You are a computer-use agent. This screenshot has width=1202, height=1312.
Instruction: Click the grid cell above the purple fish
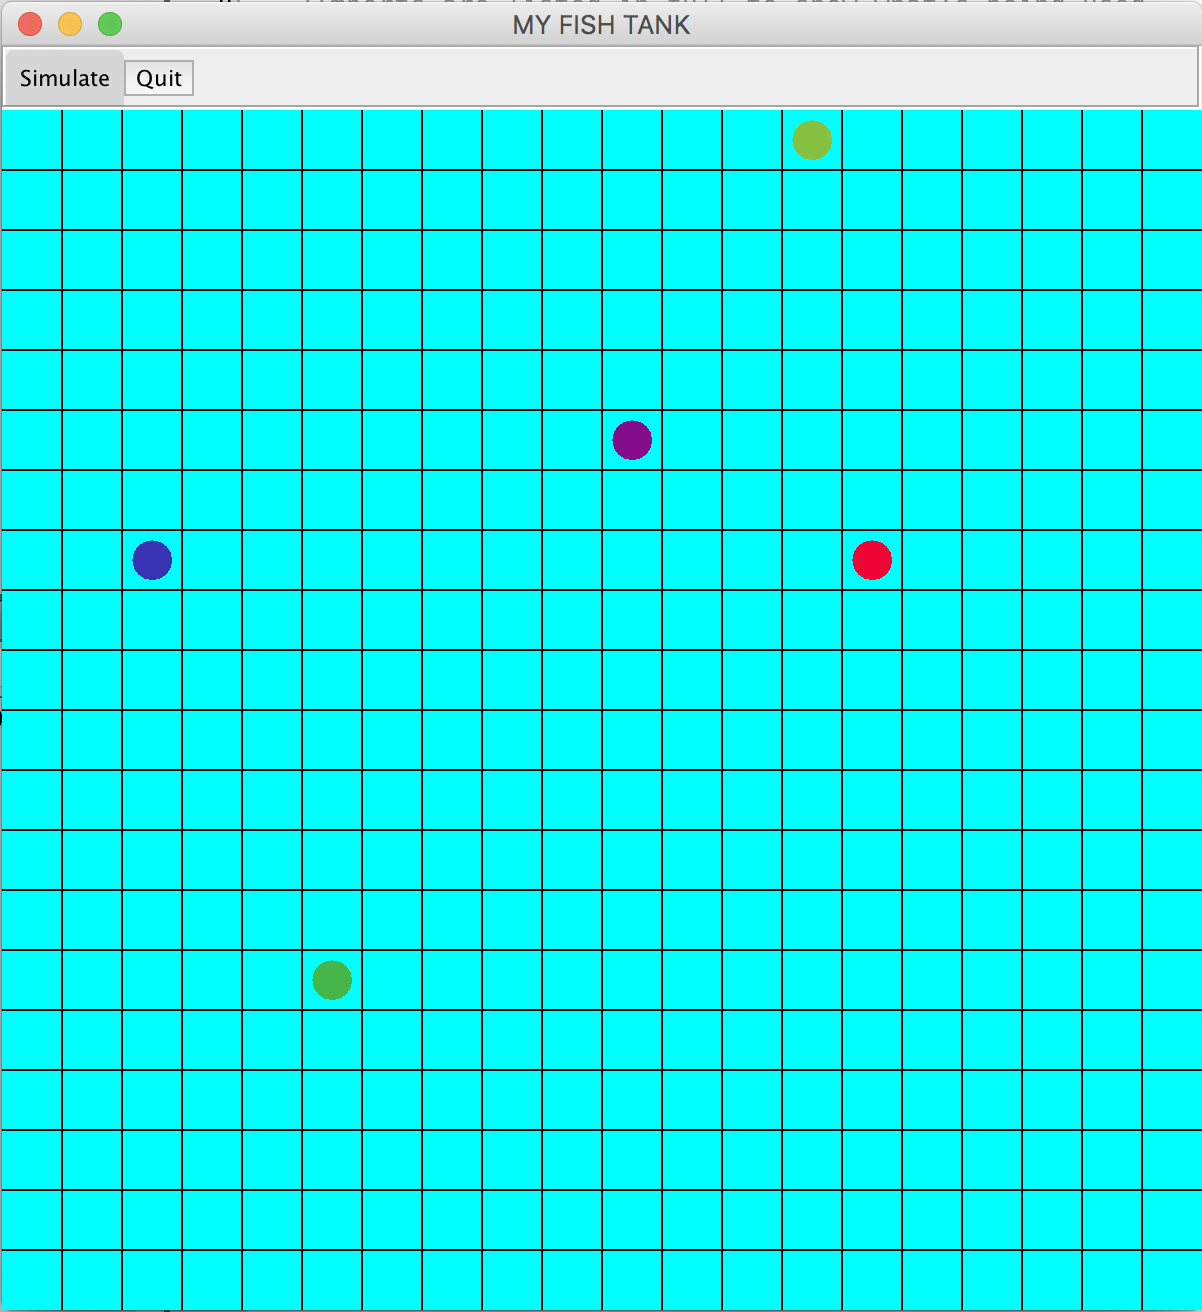click(632, 380)
